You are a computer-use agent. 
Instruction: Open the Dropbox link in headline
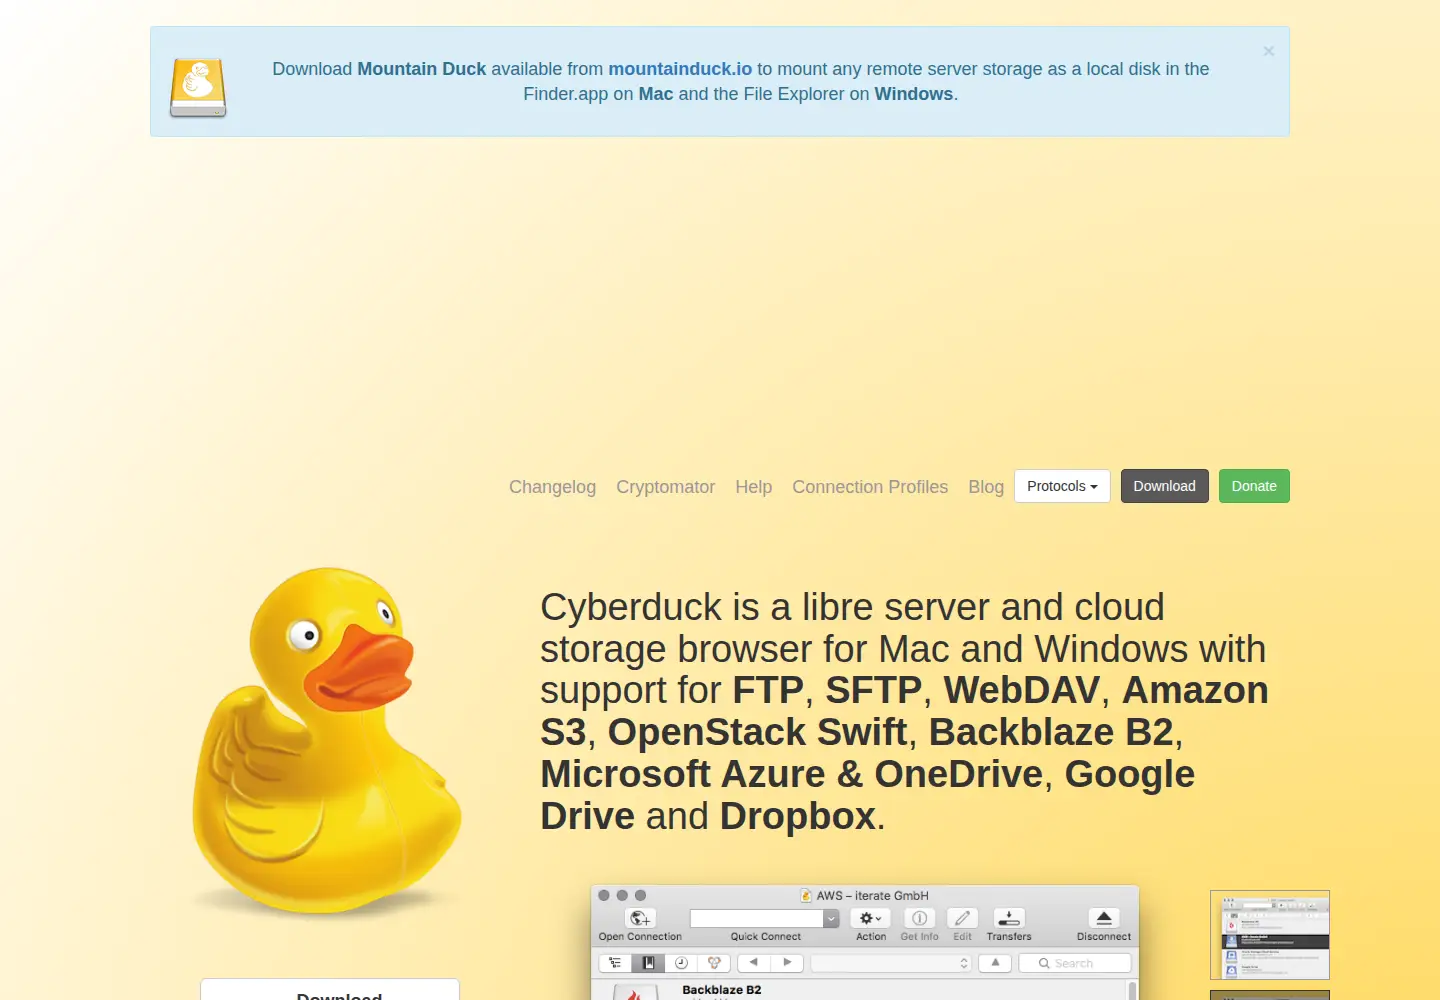798,817
